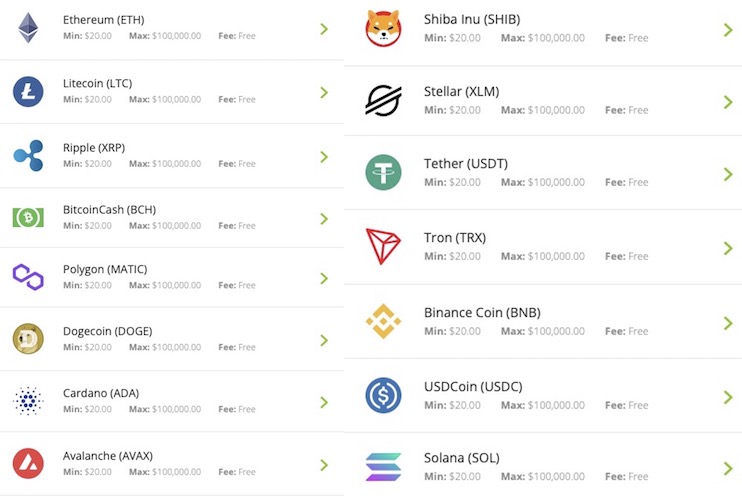Viewport: 742px width, 498px height.
Task: Click the yellow Binance Coin icon
Action: pos(383,321)
